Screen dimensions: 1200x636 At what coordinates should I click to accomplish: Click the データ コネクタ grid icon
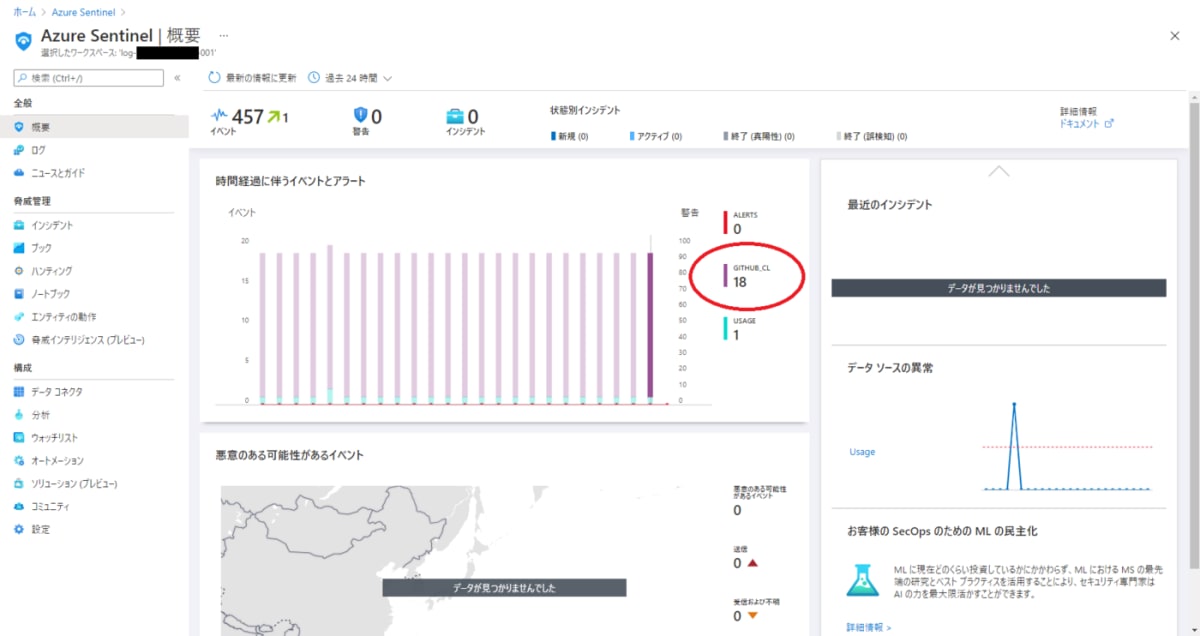(x=19, y=392)
